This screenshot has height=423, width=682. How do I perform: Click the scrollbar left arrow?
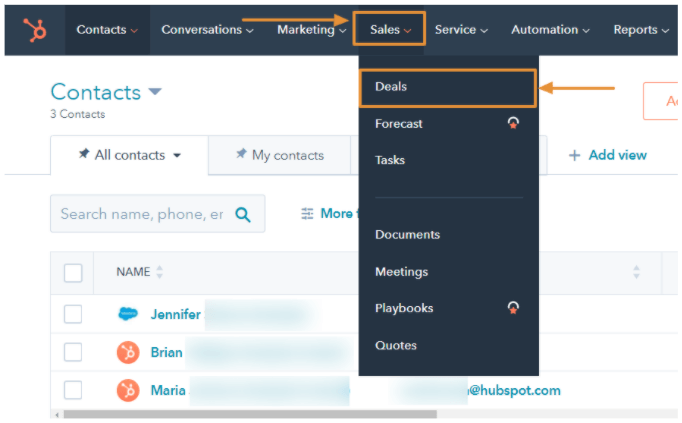pyautogui.click(x=57, y=414)
